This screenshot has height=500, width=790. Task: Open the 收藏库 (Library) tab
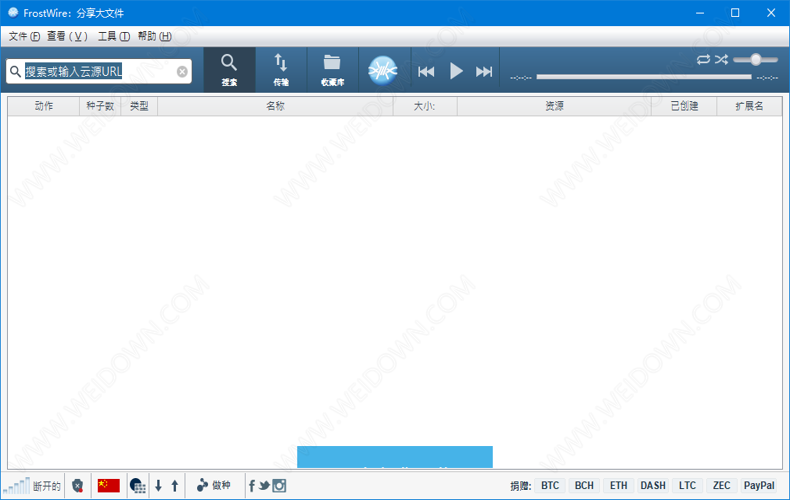coord(332,69)
